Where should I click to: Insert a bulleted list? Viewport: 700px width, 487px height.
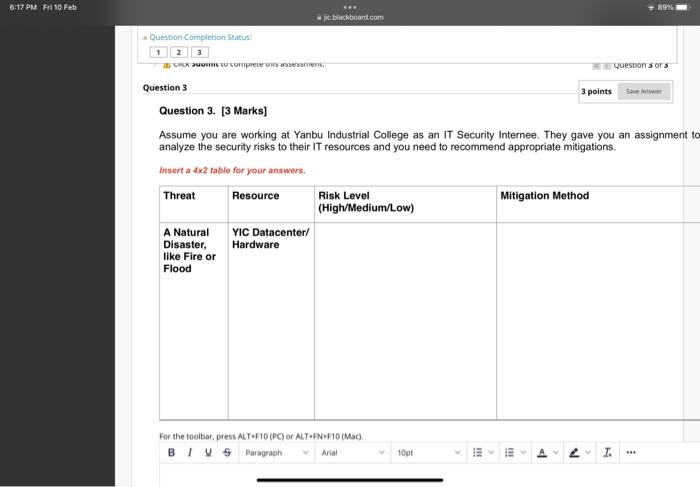(x=477, y=452)
